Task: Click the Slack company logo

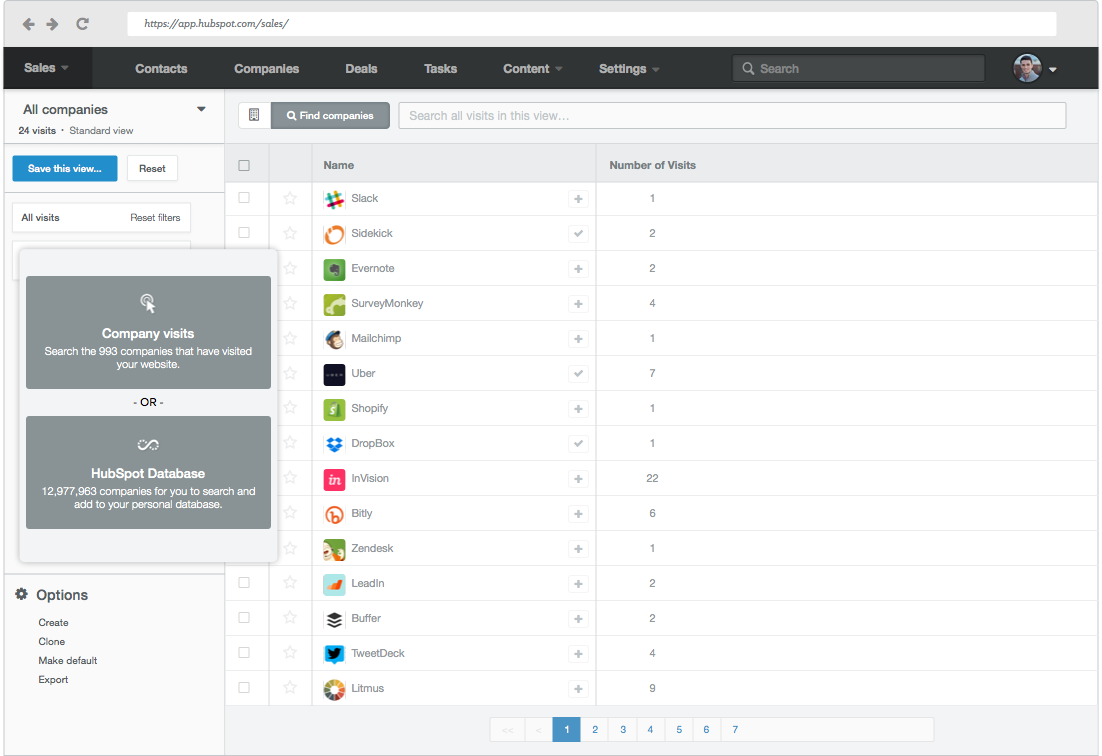Action: point(334,199)
